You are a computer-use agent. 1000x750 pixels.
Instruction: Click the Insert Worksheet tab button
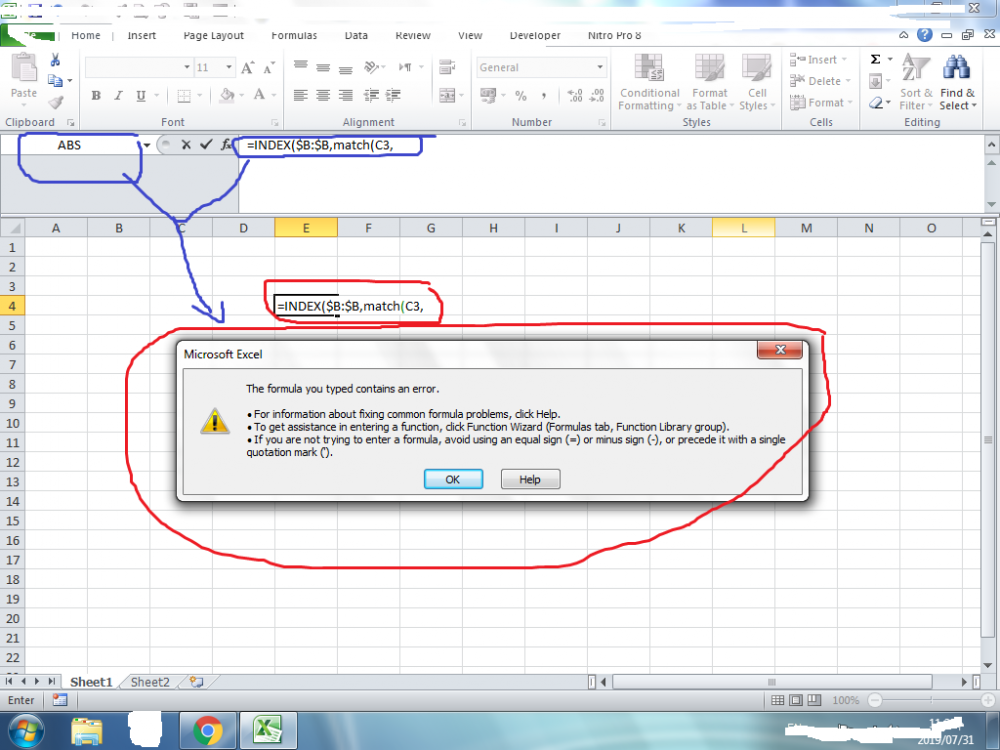196,682
